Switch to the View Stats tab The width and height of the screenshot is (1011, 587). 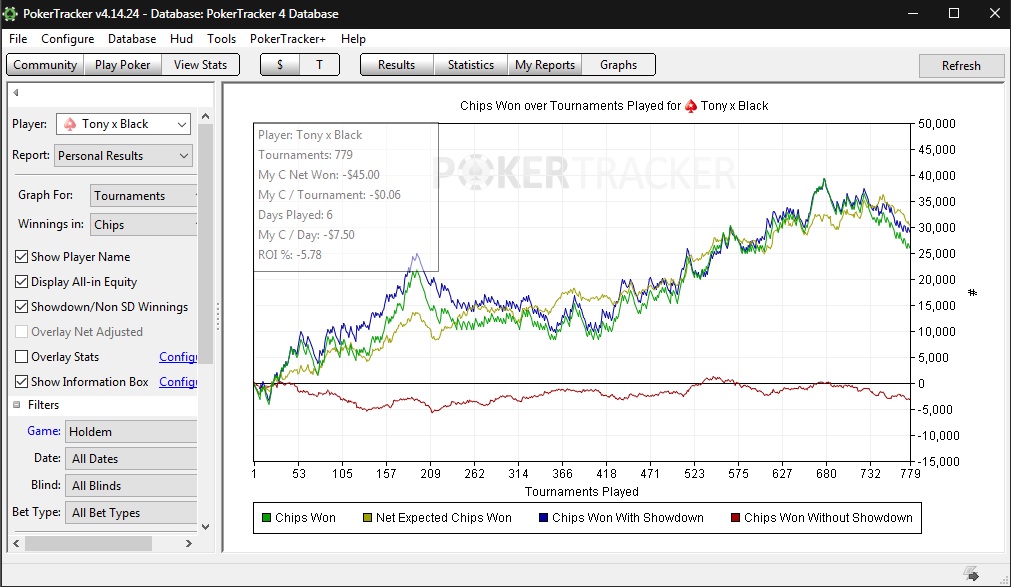200,65
